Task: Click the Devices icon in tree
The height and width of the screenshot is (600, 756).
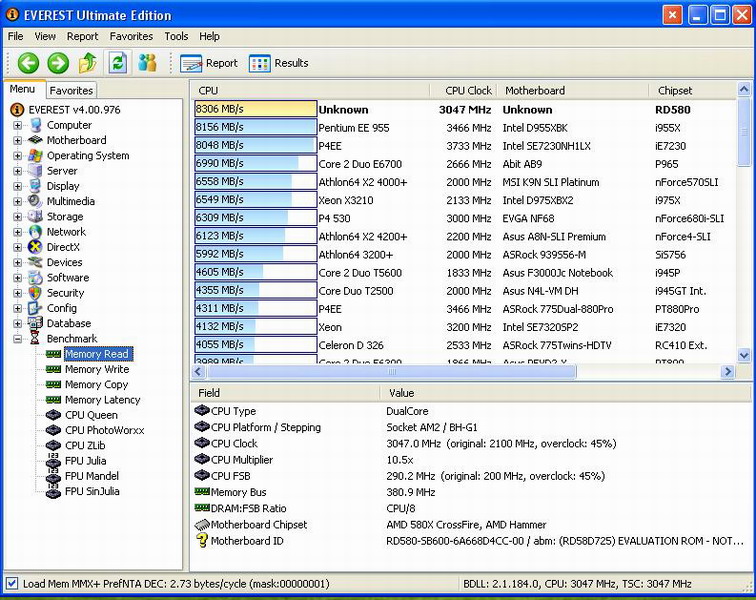Action: pos(35,262)
